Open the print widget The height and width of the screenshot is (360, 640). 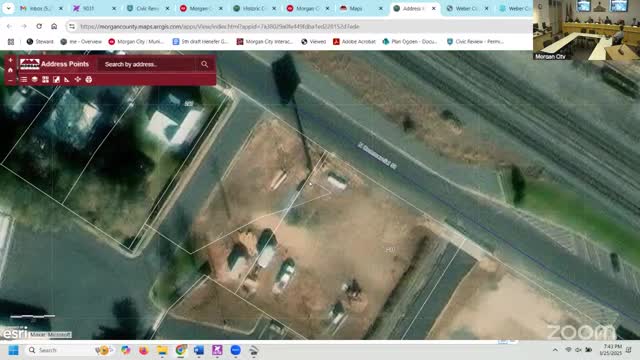[89, 80]
